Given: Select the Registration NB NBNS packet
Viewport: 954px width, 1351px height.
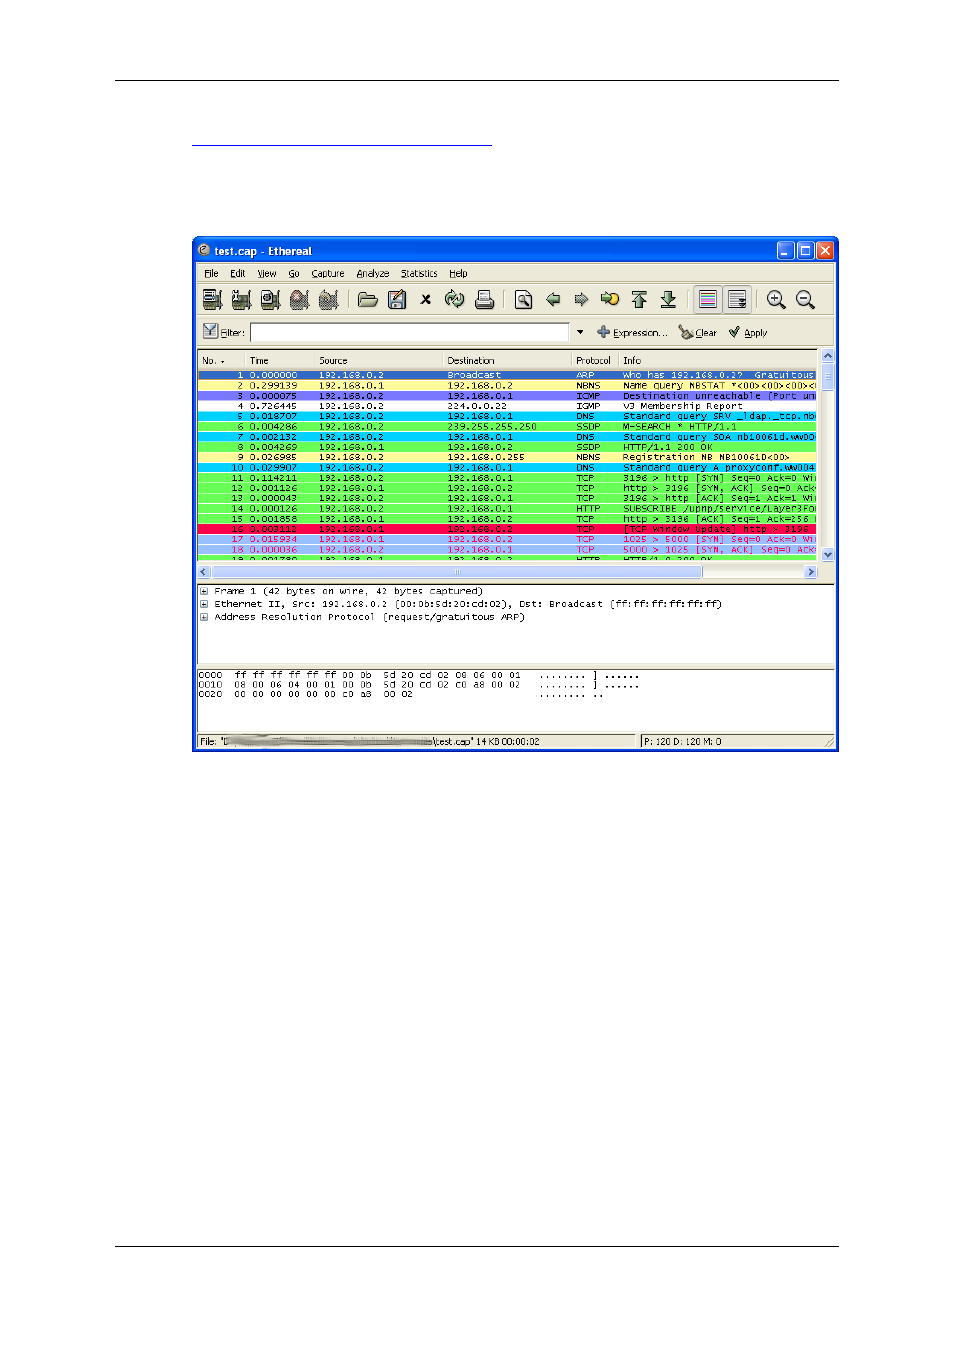Looking at the screenshot, I should coord(507,457).
